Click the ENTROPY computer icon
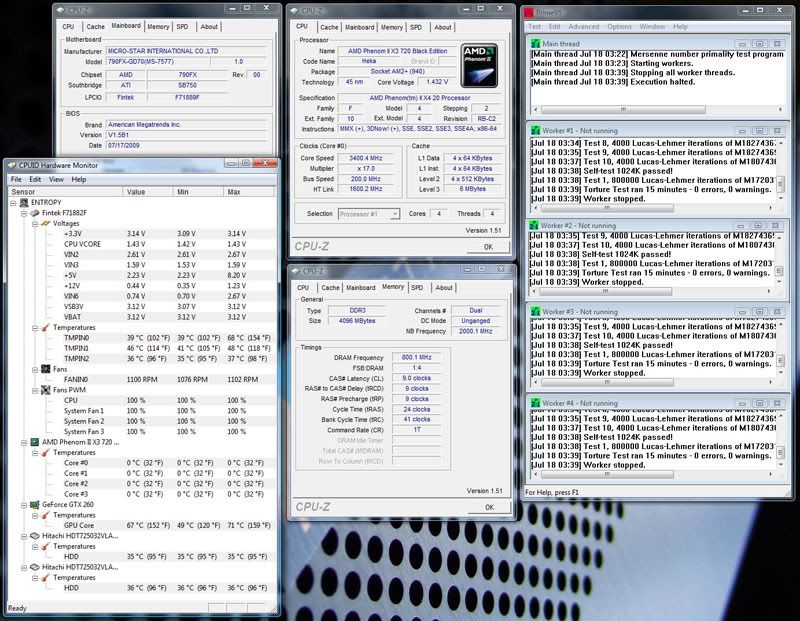This screenshot has height=621, width=800. (x=24, y=203)
